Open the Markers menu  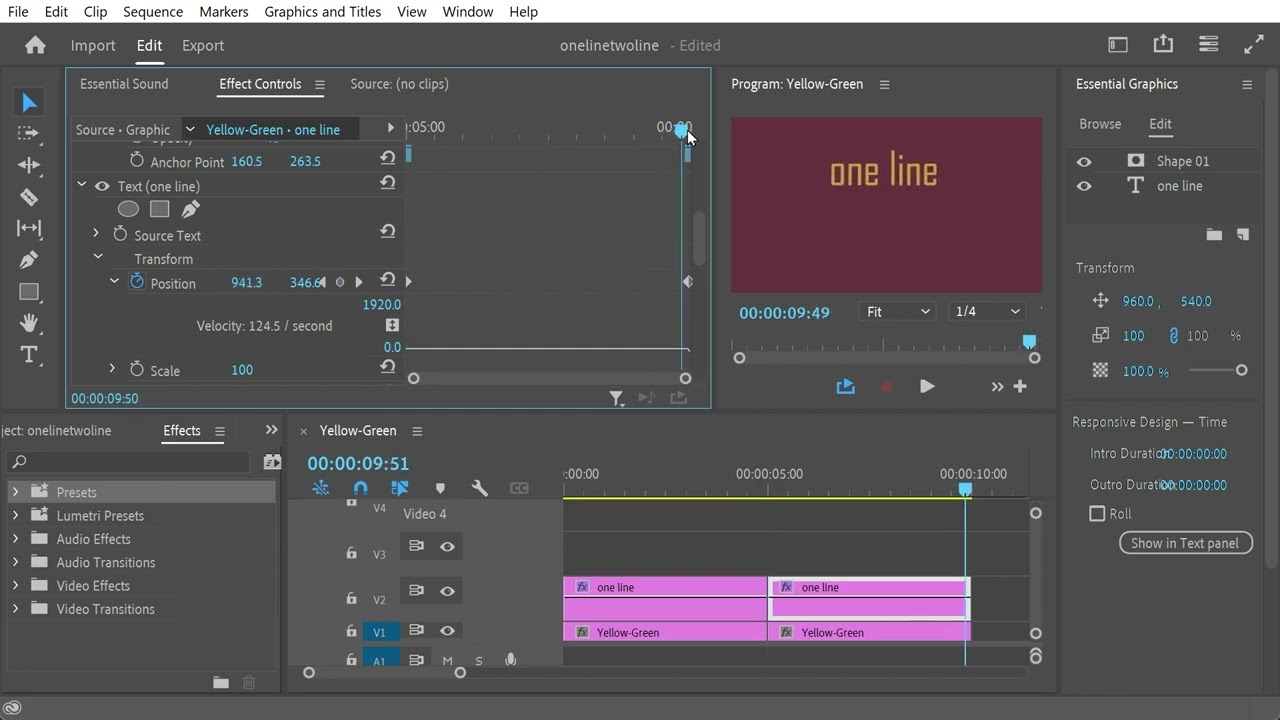click(x=224, y=11)
